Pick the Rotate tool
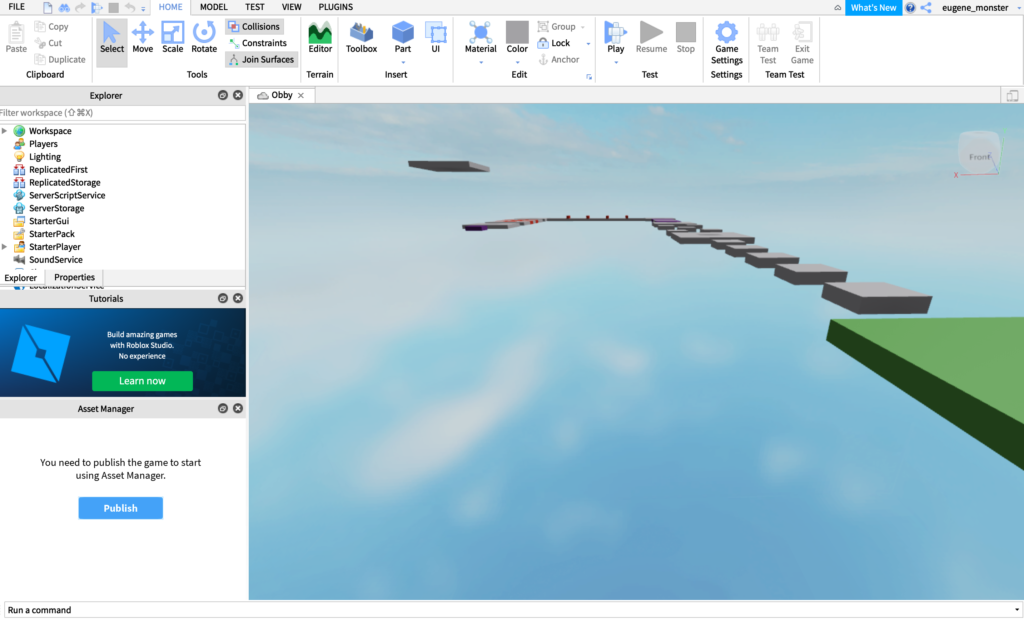The height and width of the screenshot is (620, 1024). coord(204,38)
